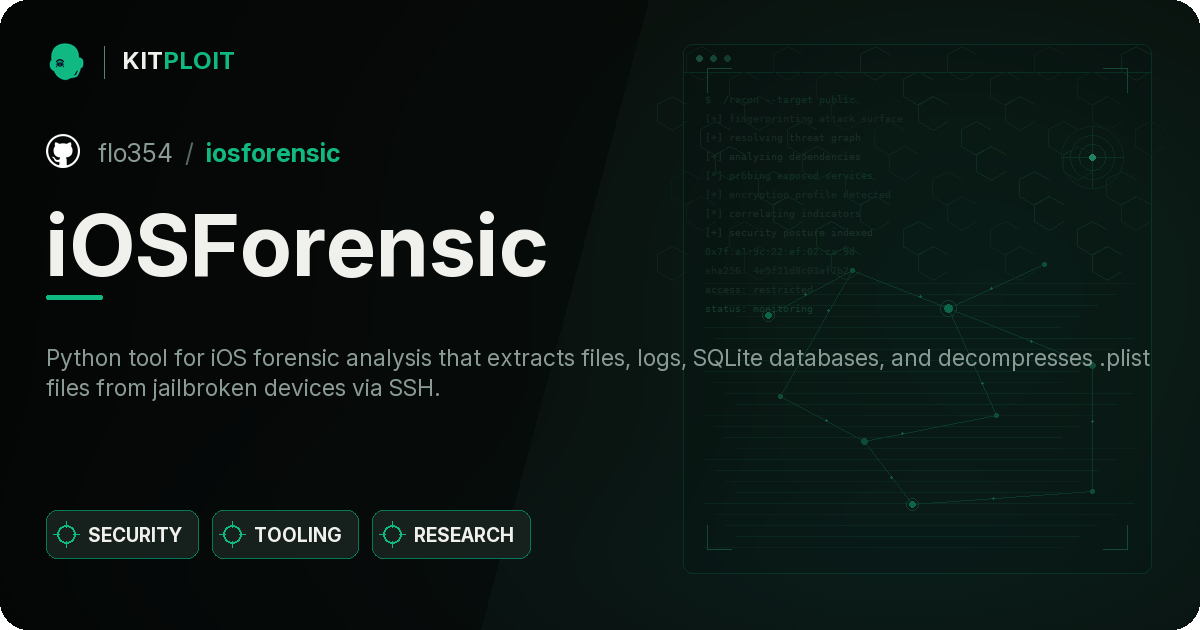Click terminal line 'status: monitoring'
This screenshot has height=630, width=1200.
[759, 309]
